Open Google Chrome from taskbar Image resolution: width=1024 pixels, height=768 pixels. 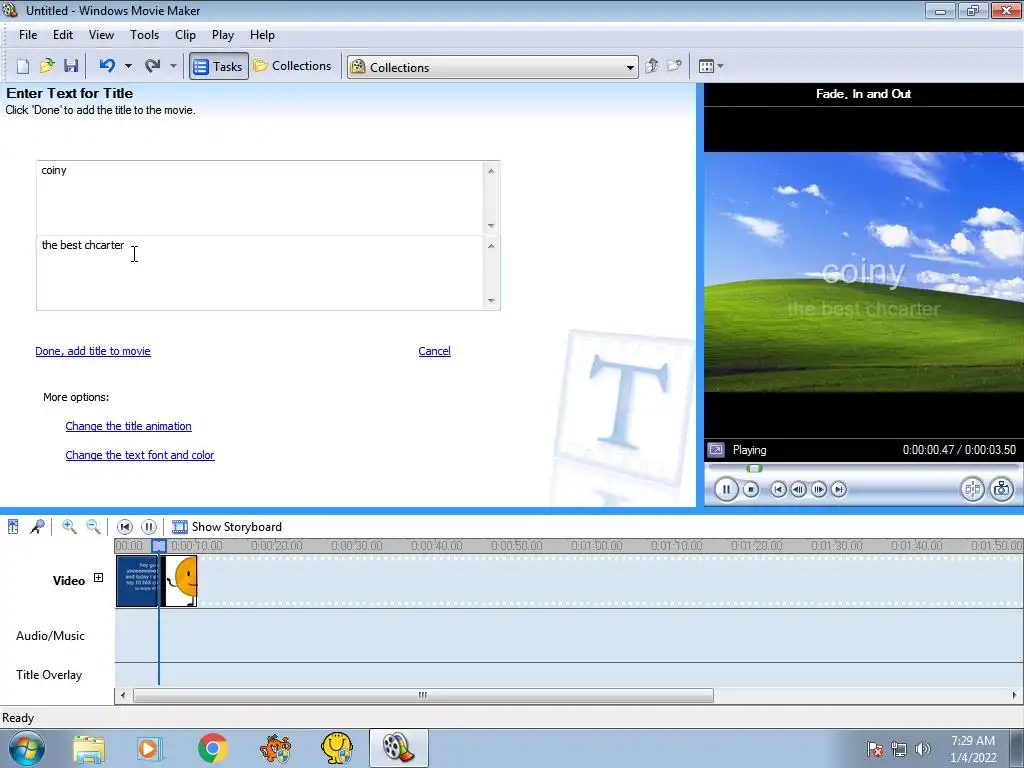(x=212, y=748)
